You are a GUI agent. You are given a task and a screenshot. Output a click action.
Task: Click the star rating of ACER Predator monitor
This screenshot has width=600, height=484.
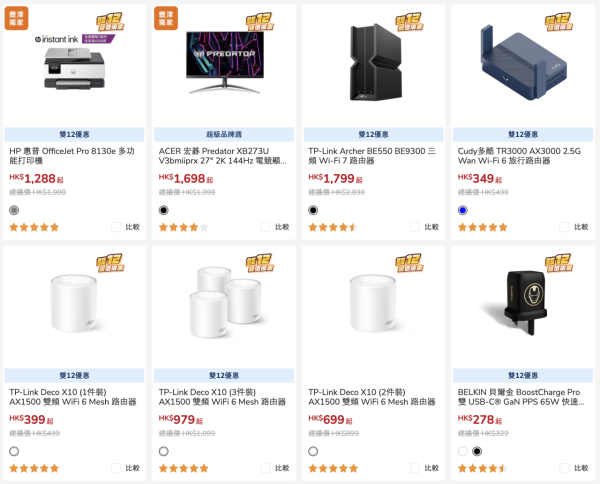184,227
